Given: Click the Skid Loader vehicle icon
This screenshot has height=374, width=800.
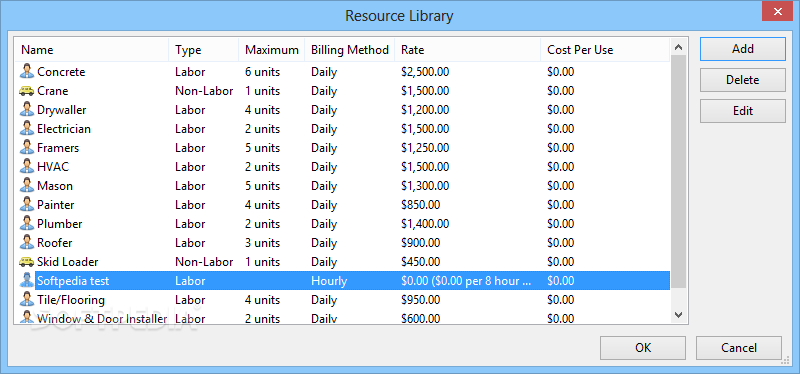Looking at the screenshot, I should pyautogui.click(x=27, y=262).
